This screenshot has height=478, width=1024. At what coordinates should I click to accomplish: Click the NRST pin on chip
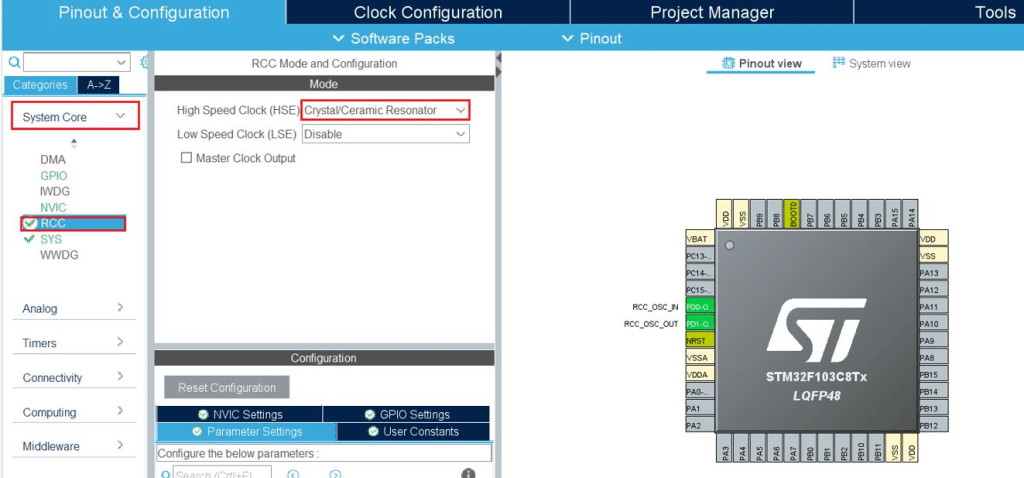(700, 341)
